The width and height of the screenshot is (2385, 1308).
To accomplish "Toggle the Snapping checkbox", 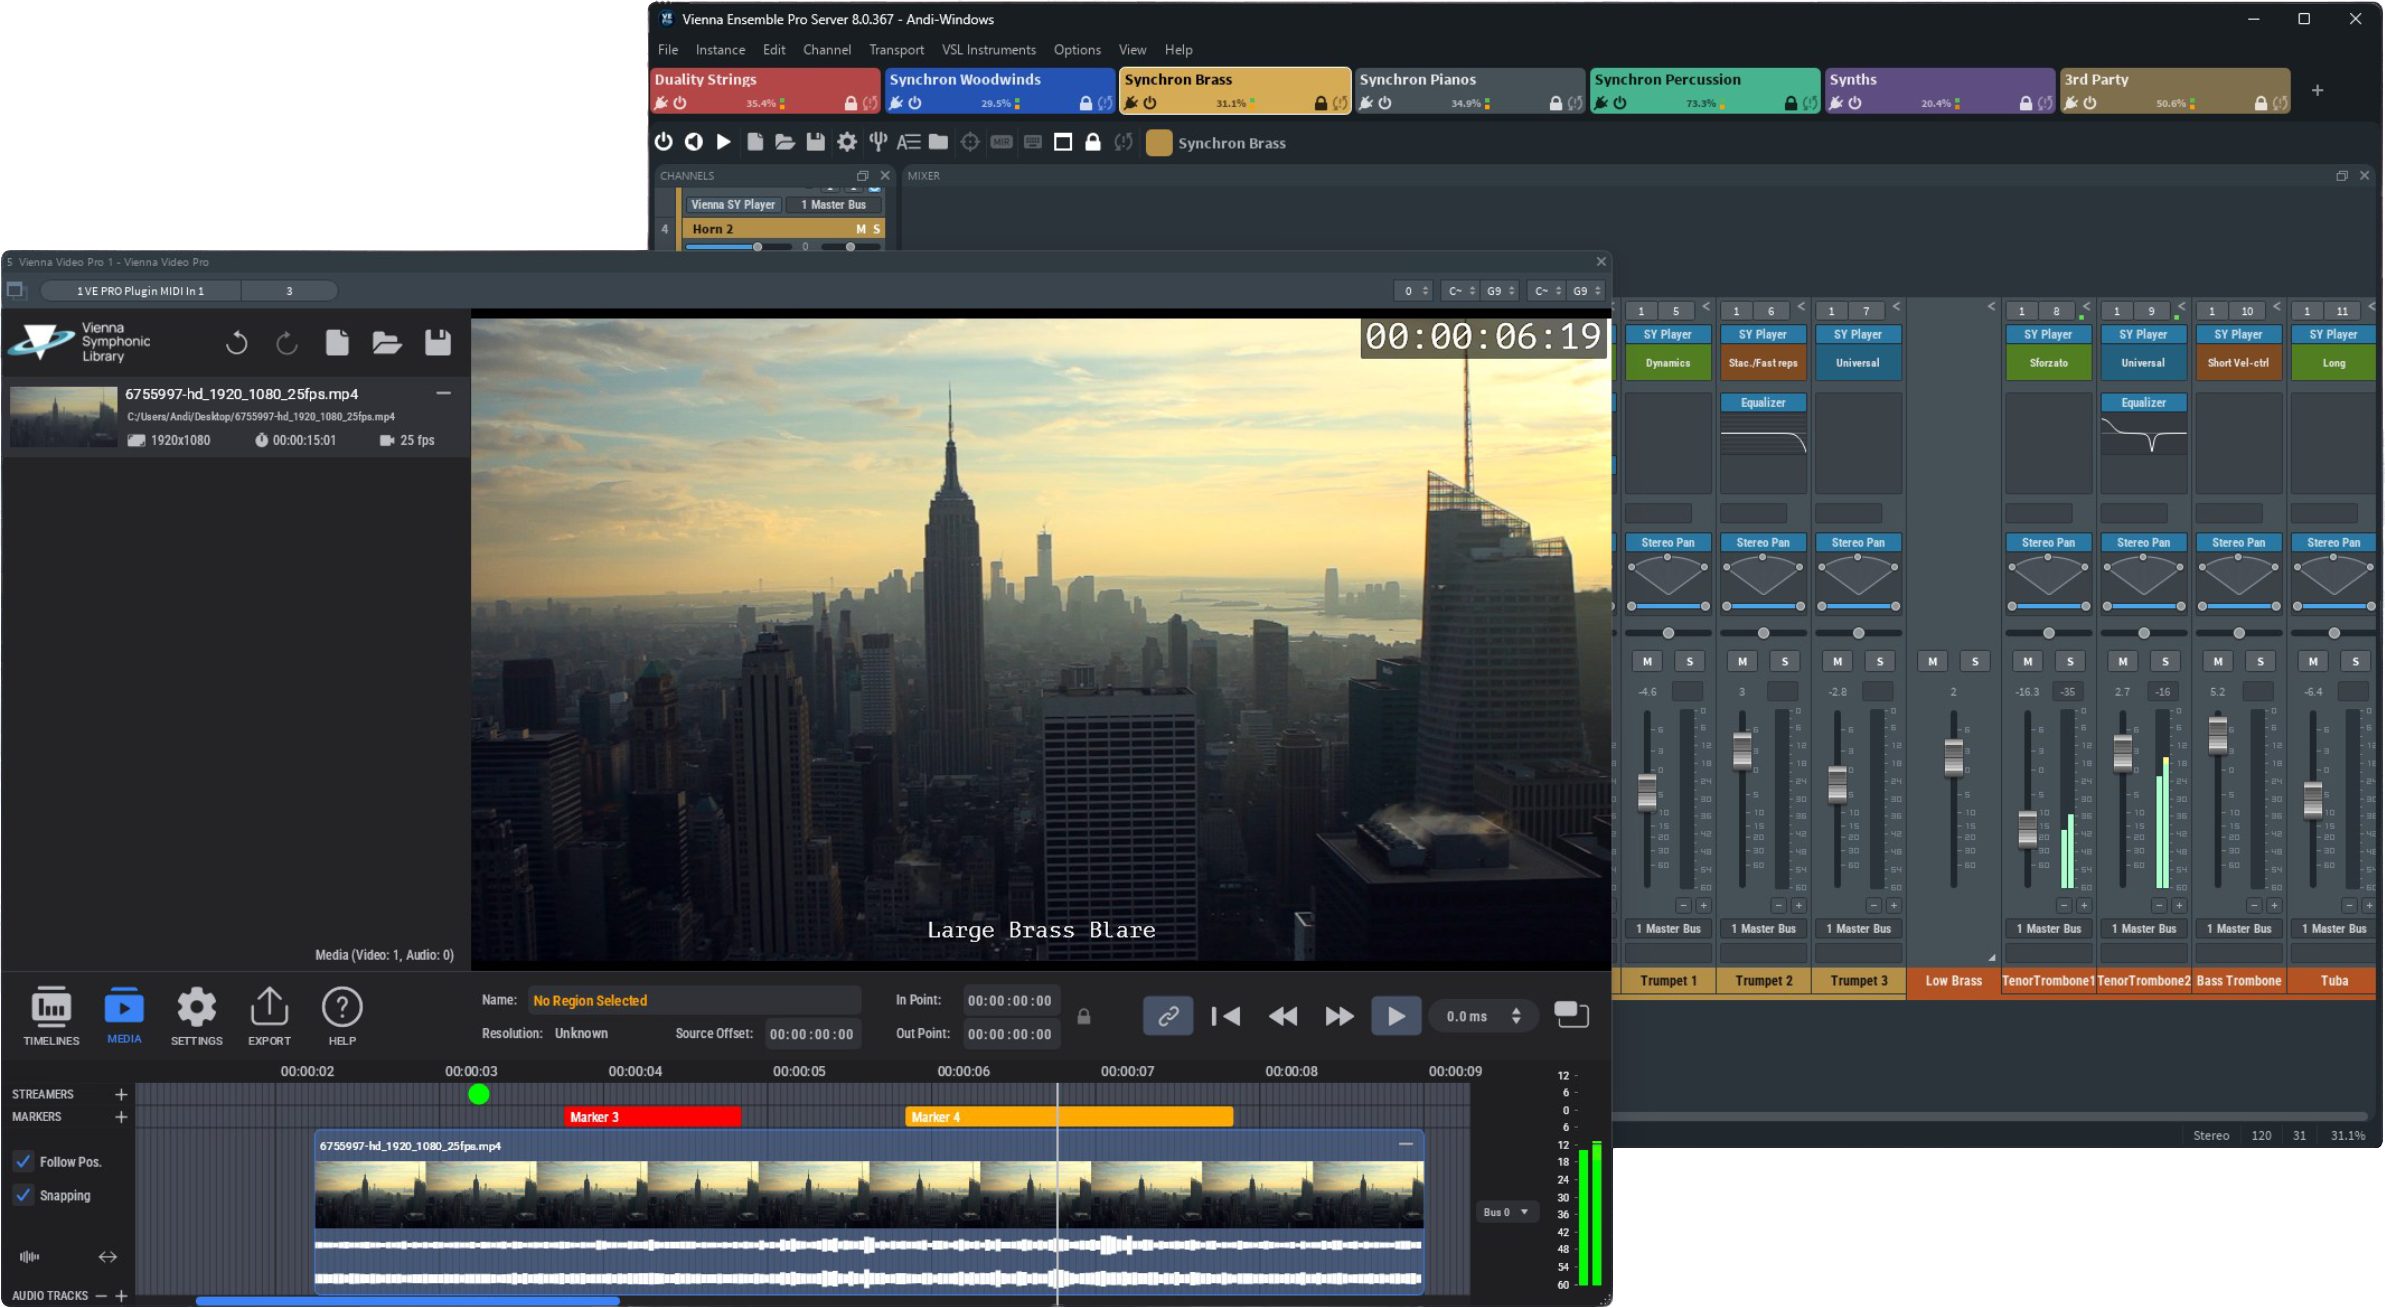I will click(x=23, y=1195).
